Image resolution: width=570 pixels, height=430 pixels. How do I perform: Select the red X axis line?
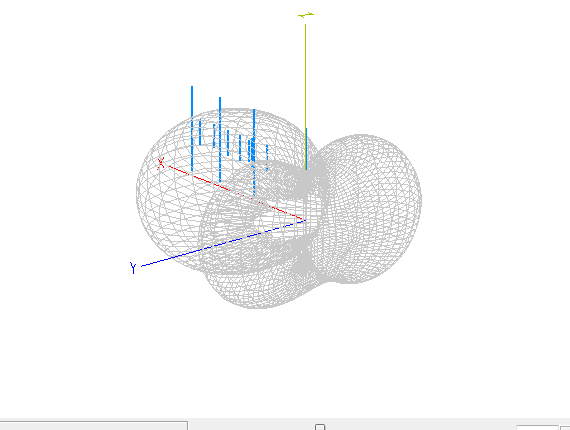(236, 193)
